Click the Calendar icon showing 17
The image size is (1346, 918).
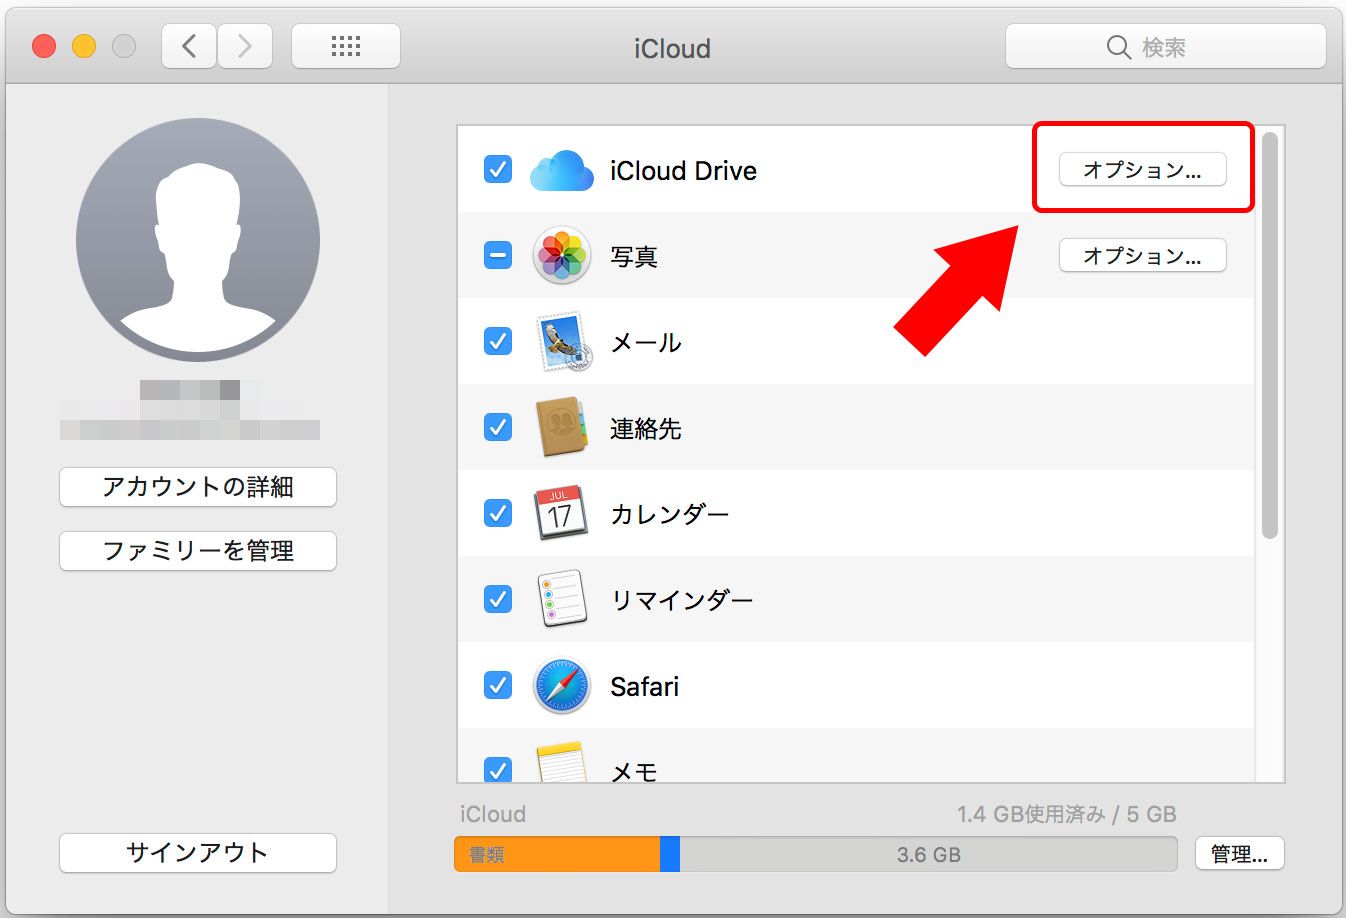(x=560, y=513)
